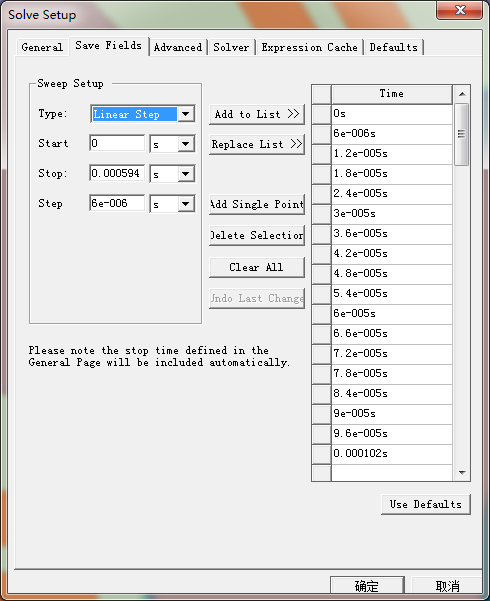The image size is (490, 601).
Task: Click Add to List button
Action: click(257, 114)
